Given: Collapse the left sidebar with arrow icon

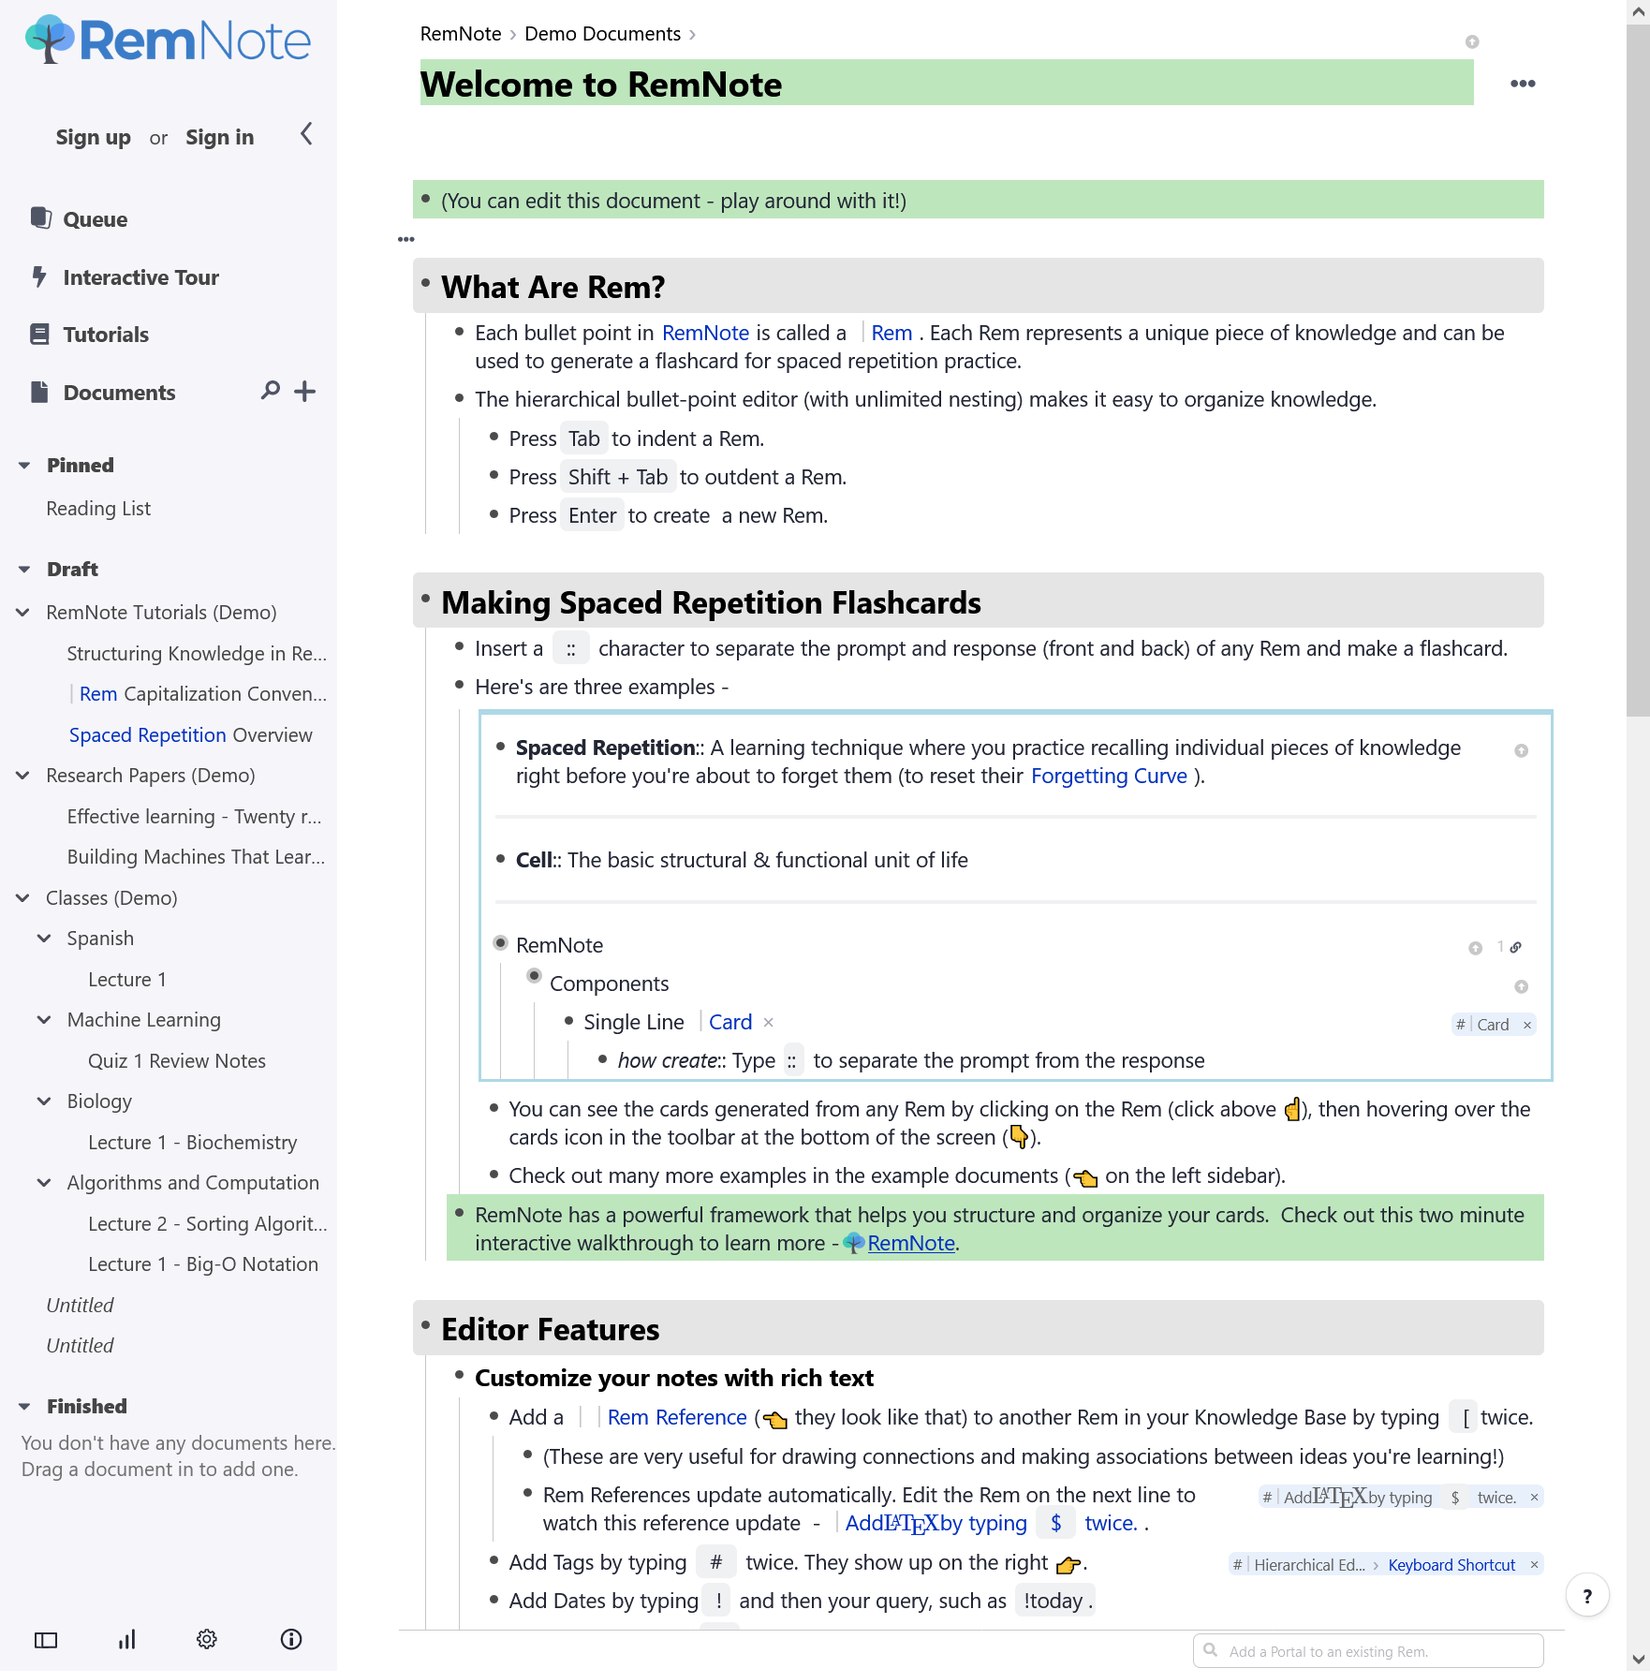Looking at the screenshot, I should (x=306, y=134).
